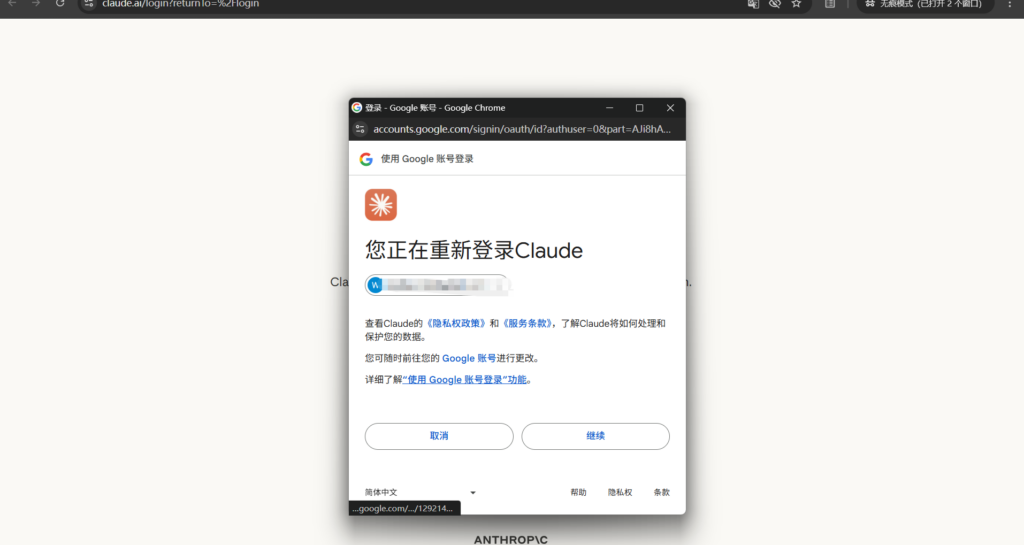Follow the "使用 Google 账号登录"功能 link

pos(465,380)
